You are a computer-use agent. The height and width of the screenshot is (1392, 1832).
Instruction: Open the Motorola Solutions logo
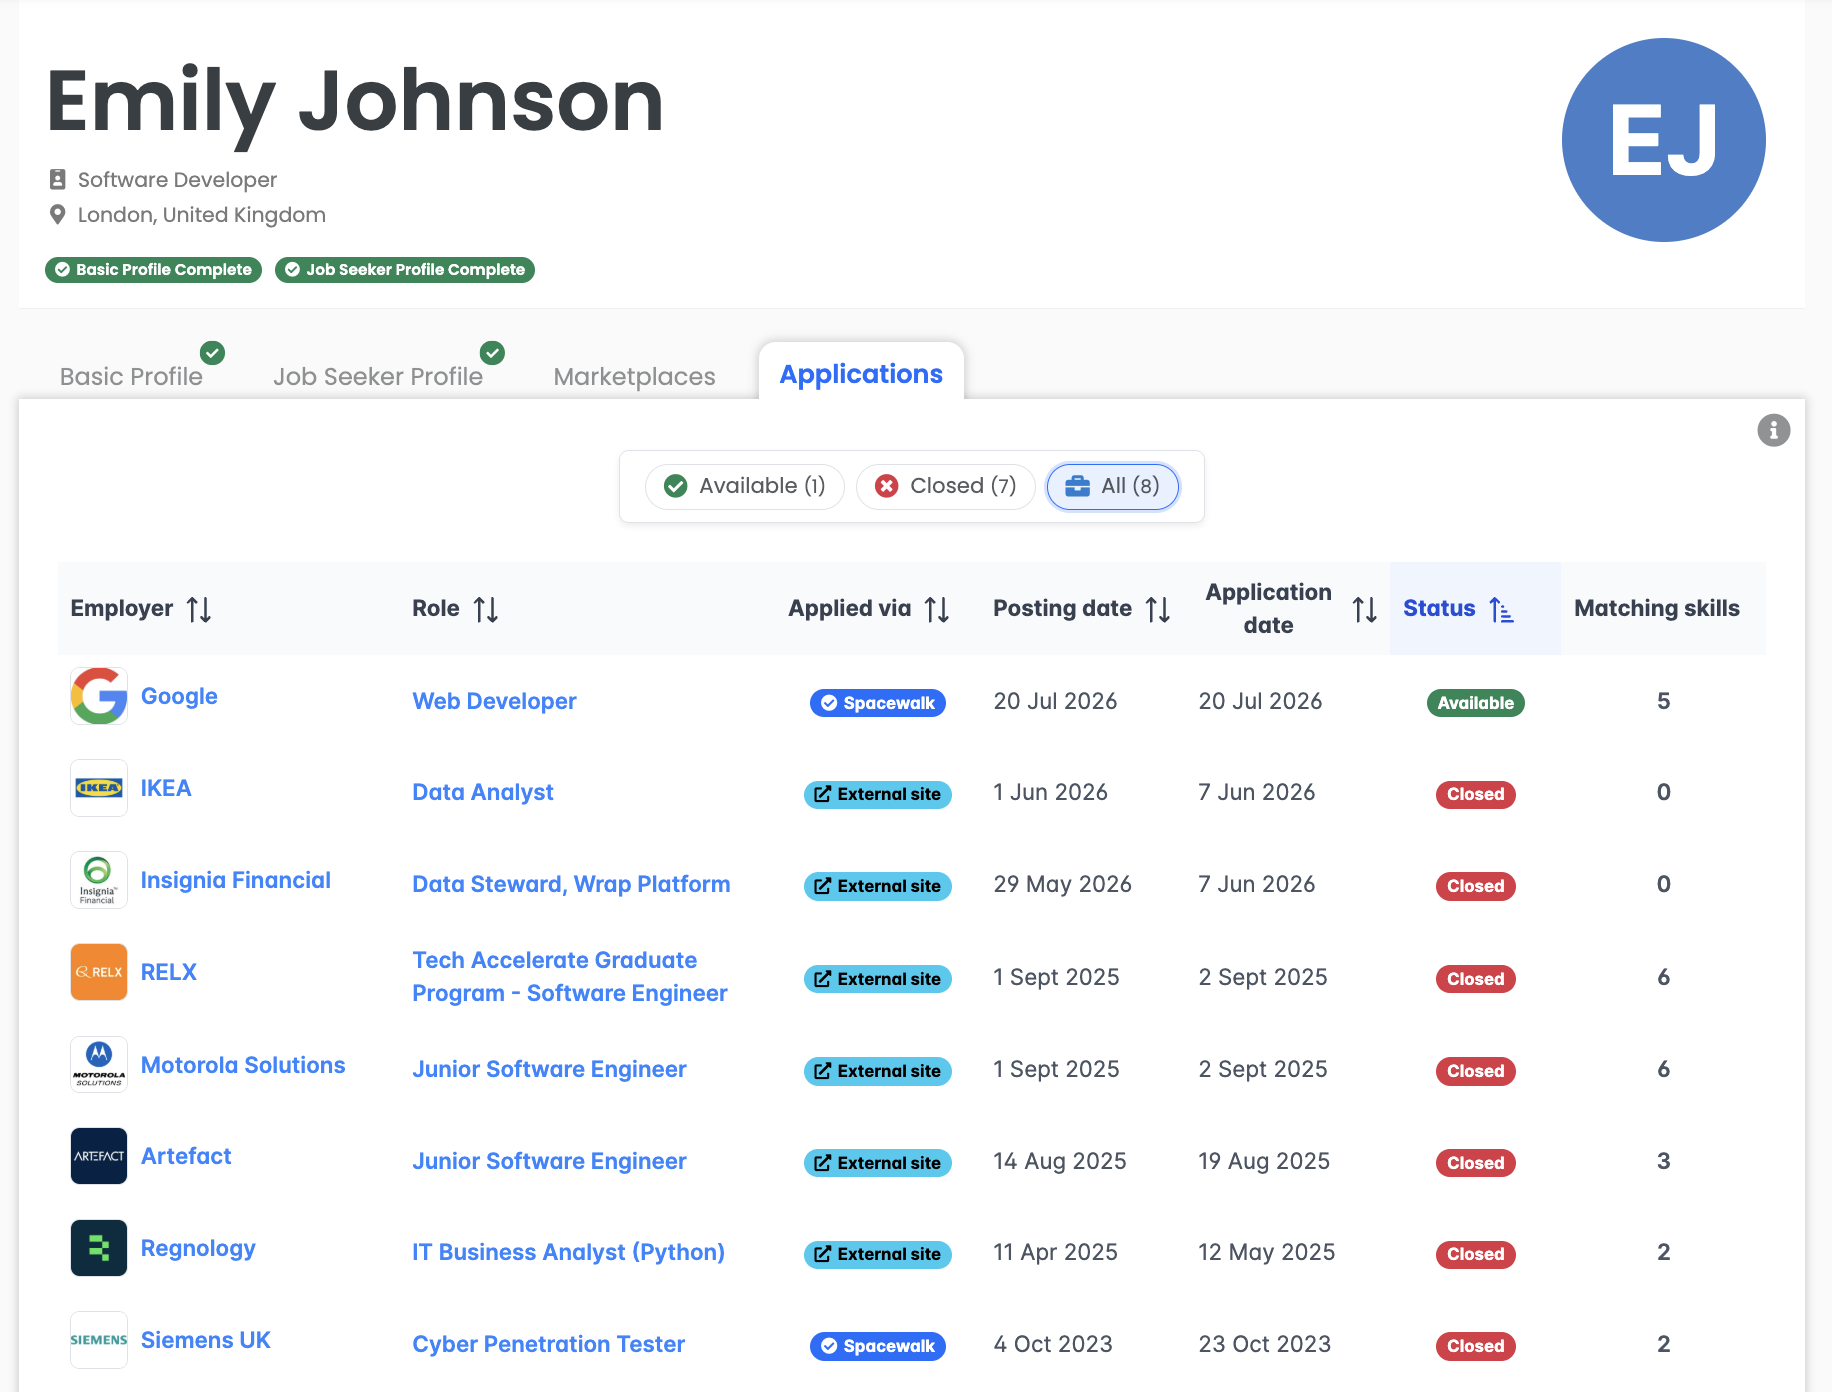tap(99, 1064)
